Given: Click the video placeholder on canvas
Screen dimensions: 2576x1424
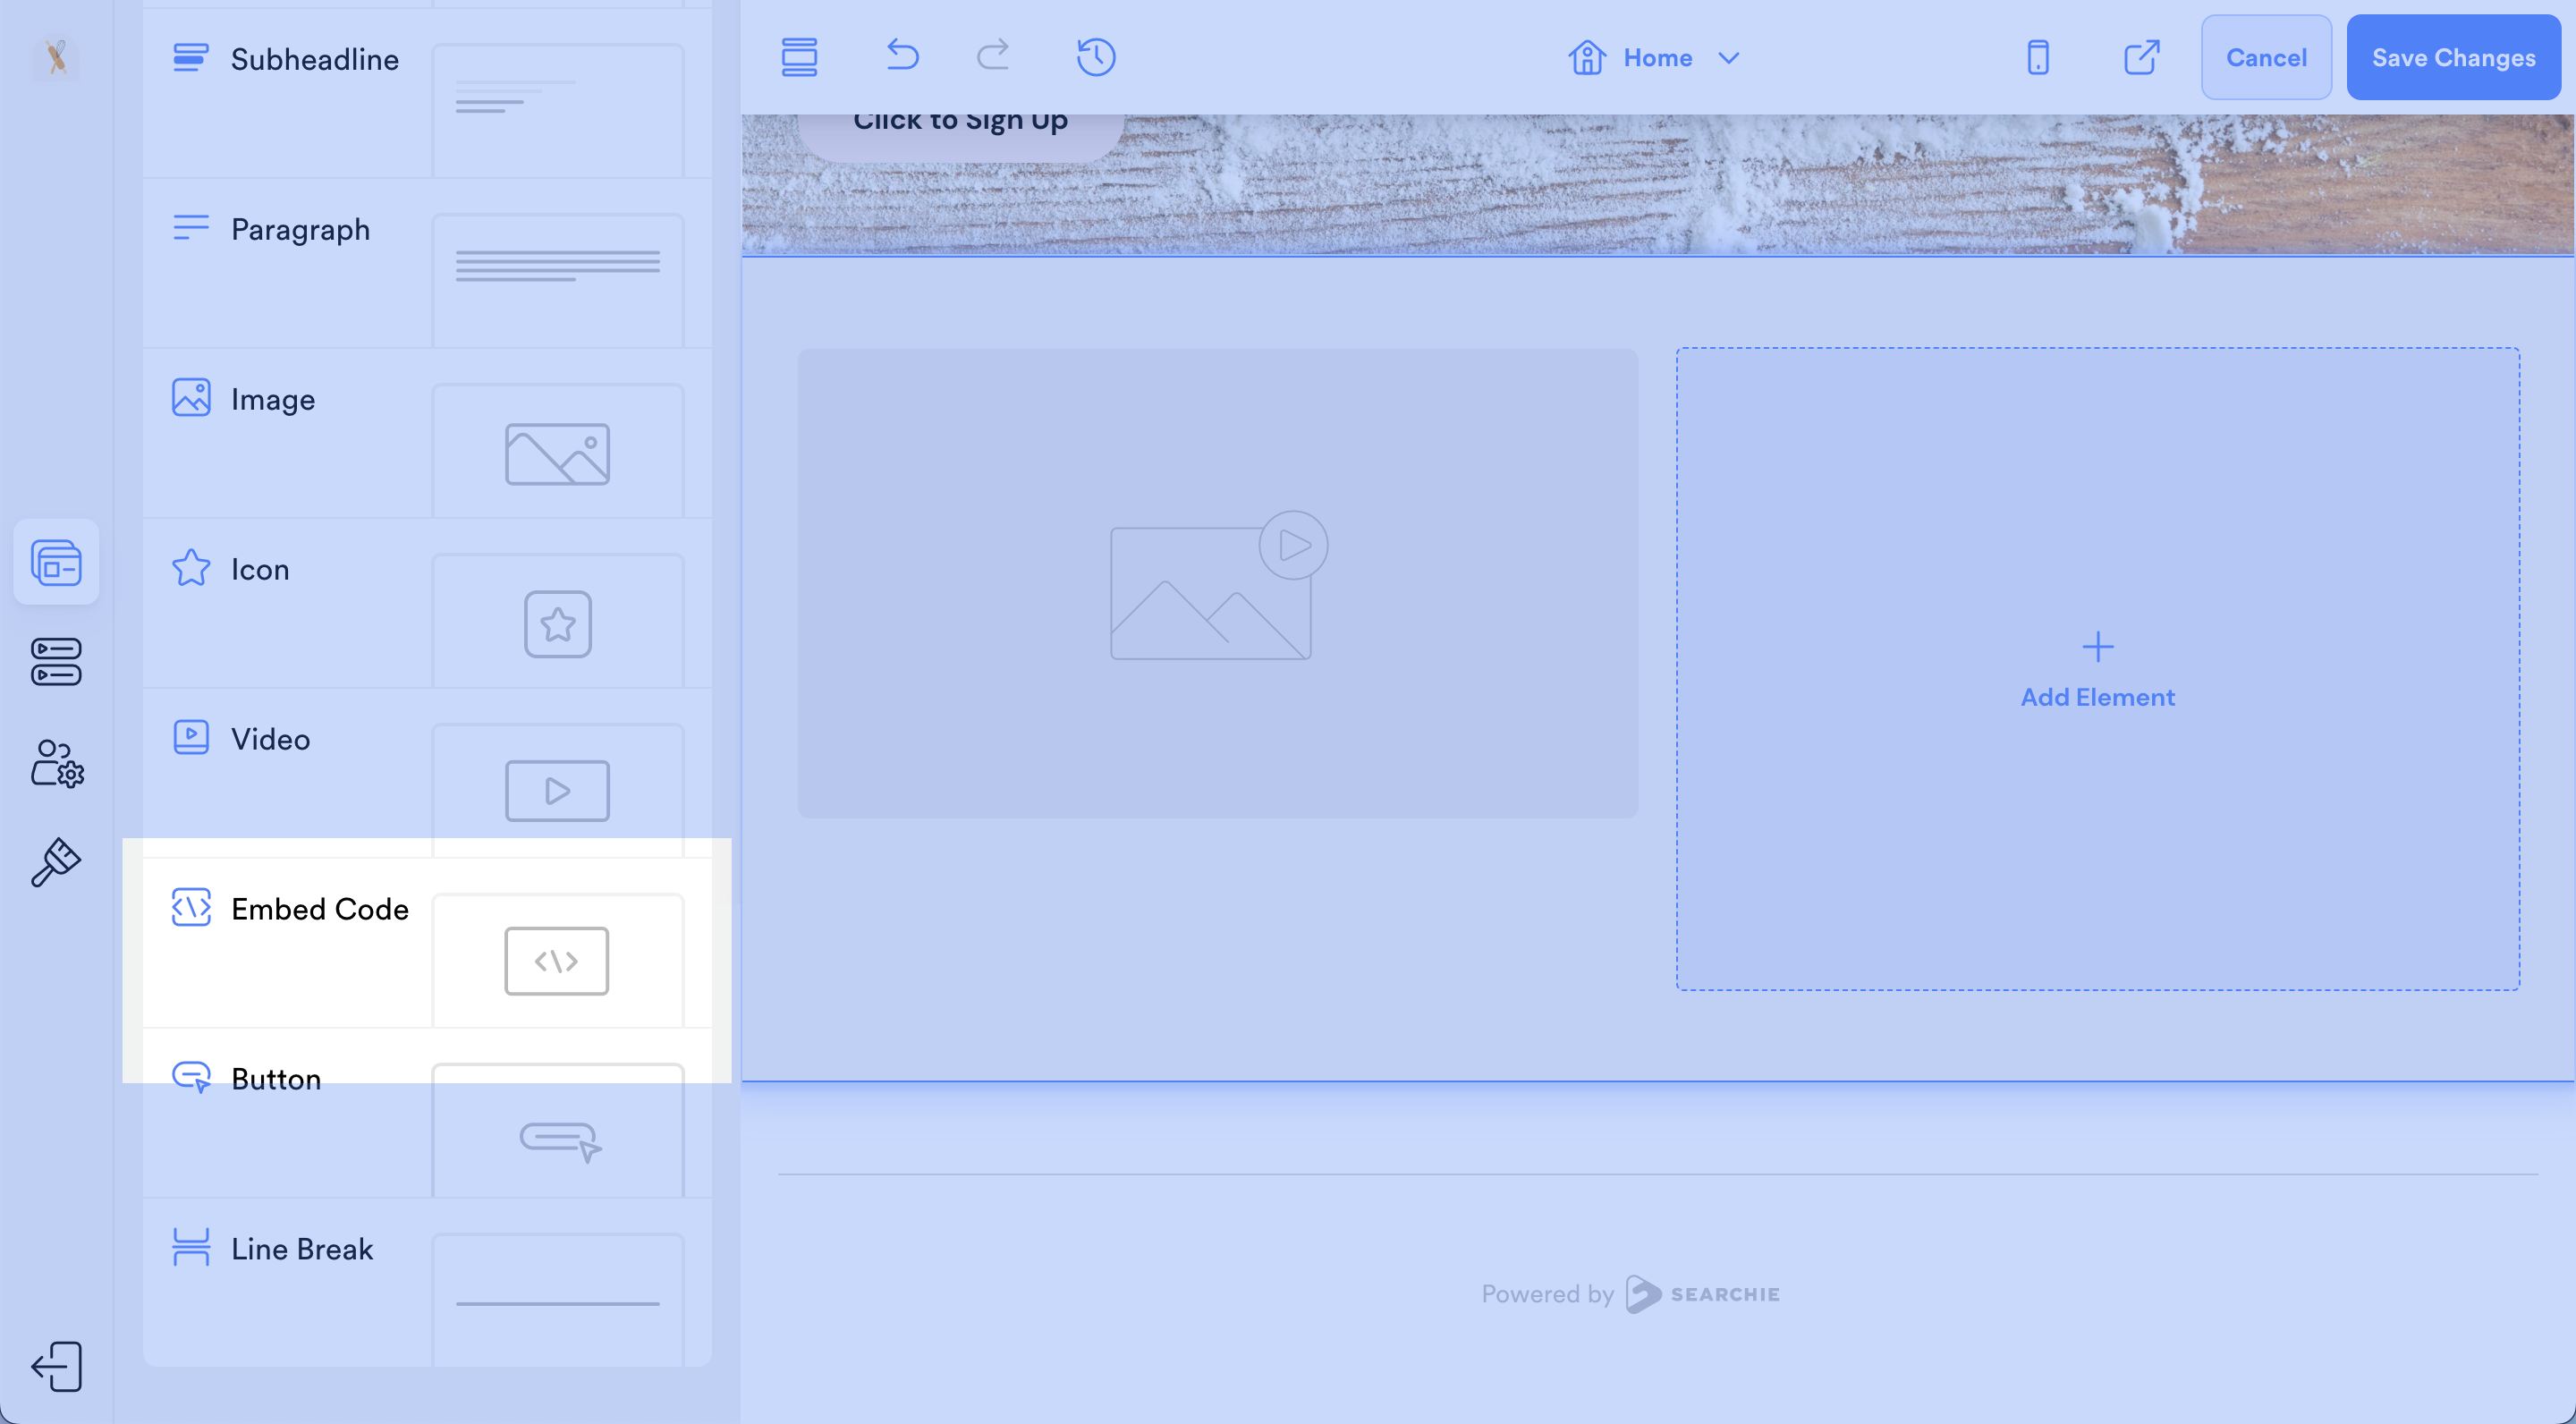Looking at the screenshot, I should coord(1217,583).
